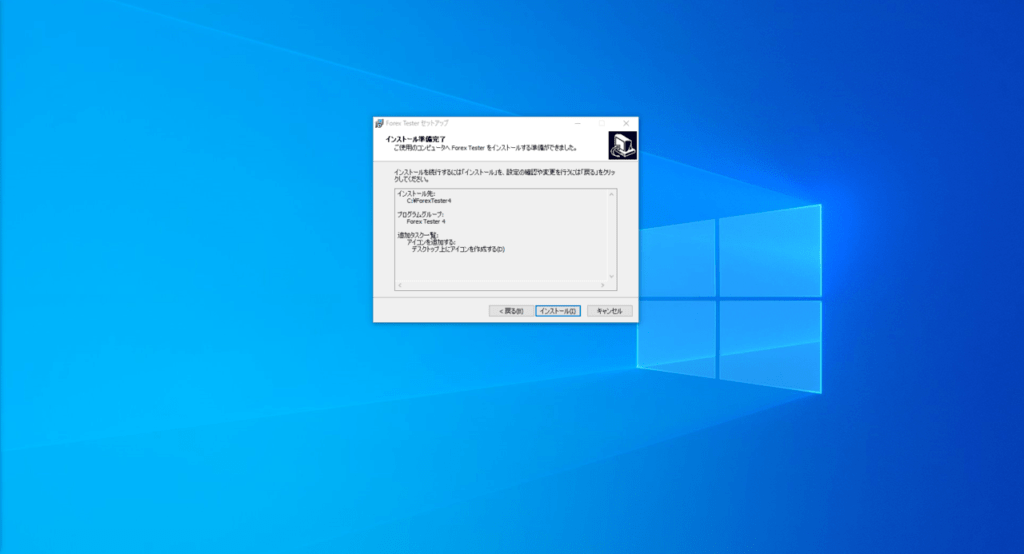This screenshot has width=1024, height=554.
Task: Click the install path C:¥ForexTester4 text
Action: pos(429,201)
